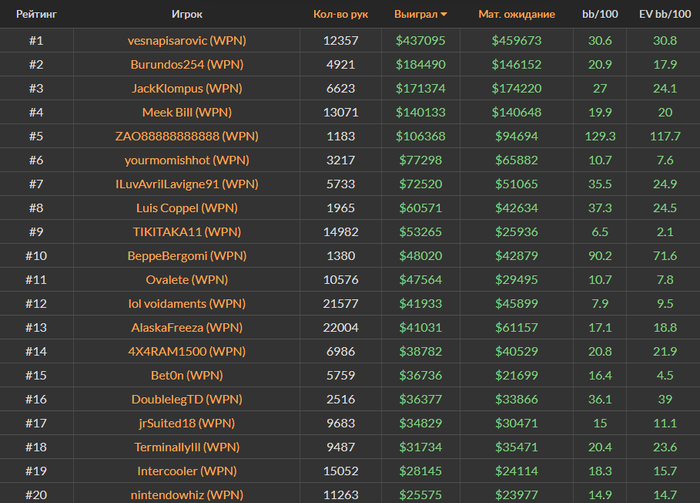The height and width of the screenshot is (503, 700).
Task: Sort by Кол-во рук column header
Action: click(341, 14)
